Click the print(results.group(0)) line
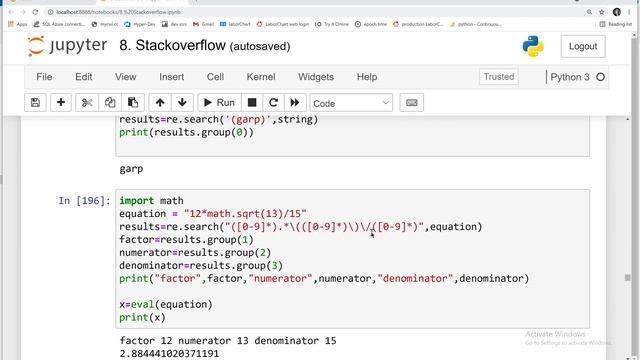 click(x=186, y=132)
